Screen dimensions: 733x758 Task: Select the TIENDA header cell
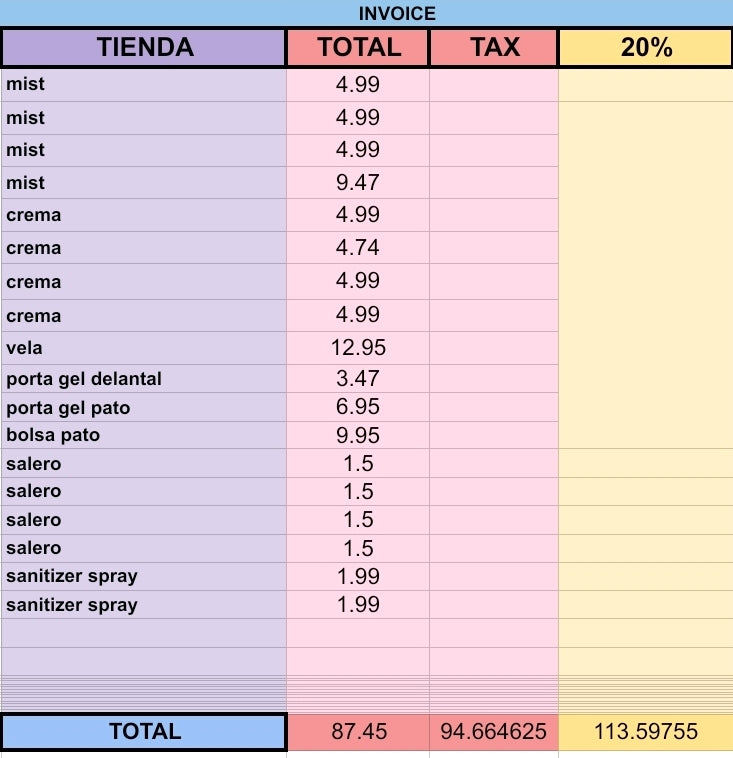tap(144, 47)
